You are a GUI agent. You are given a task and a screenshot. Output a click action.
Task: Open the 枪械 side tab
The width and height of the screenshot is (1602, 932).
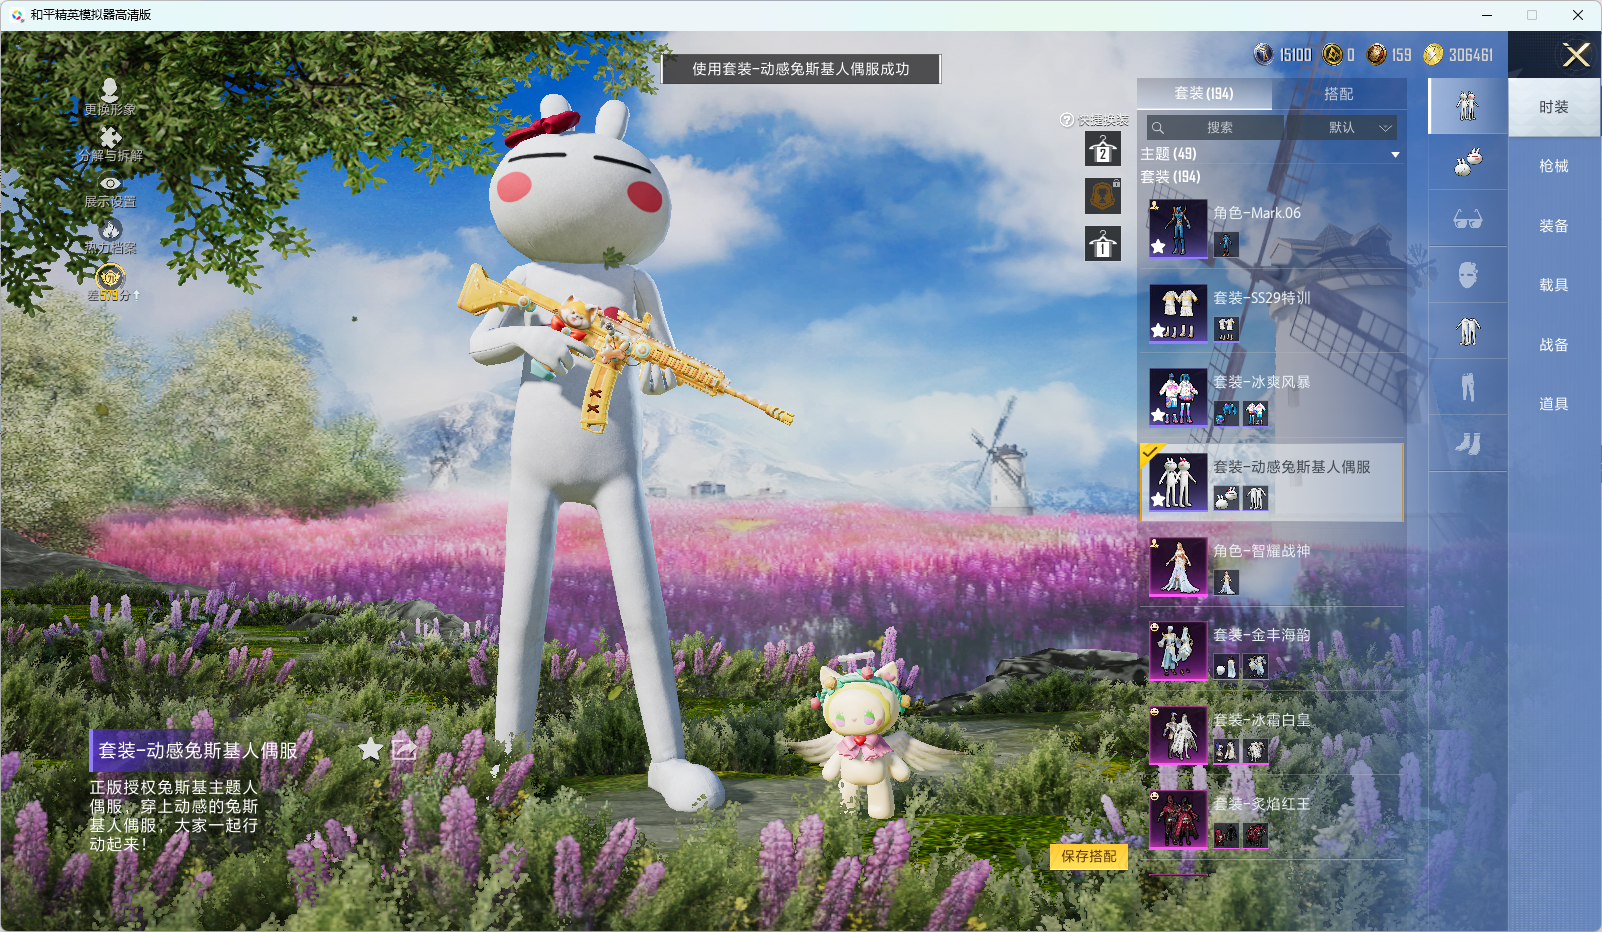pos(1554,166)
